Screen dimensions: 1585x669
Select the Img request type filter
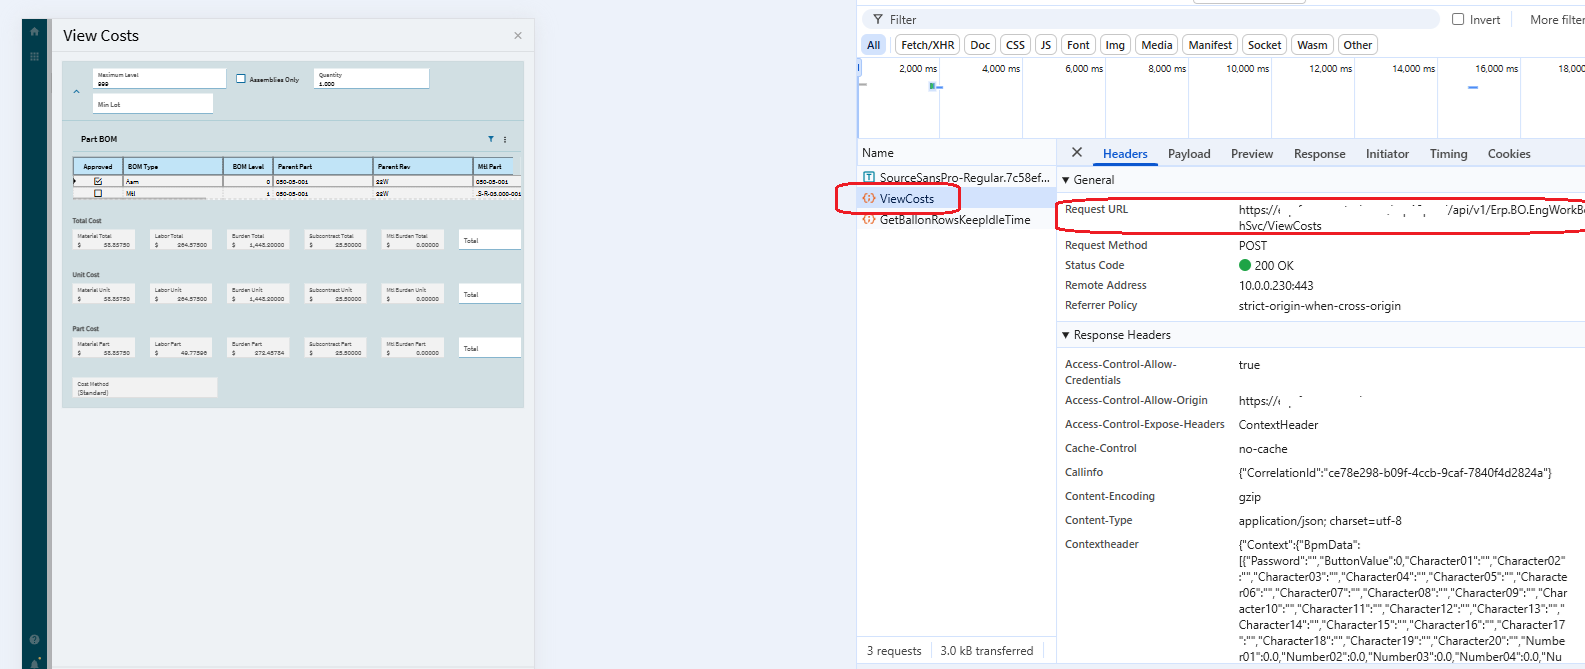(1115, 45)
